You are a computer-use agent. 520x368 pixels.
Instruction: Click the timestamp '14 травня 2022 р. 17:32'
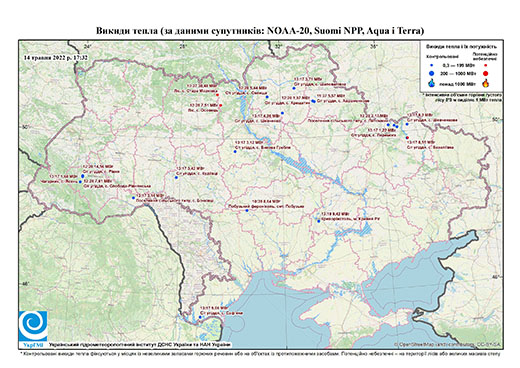56,57
